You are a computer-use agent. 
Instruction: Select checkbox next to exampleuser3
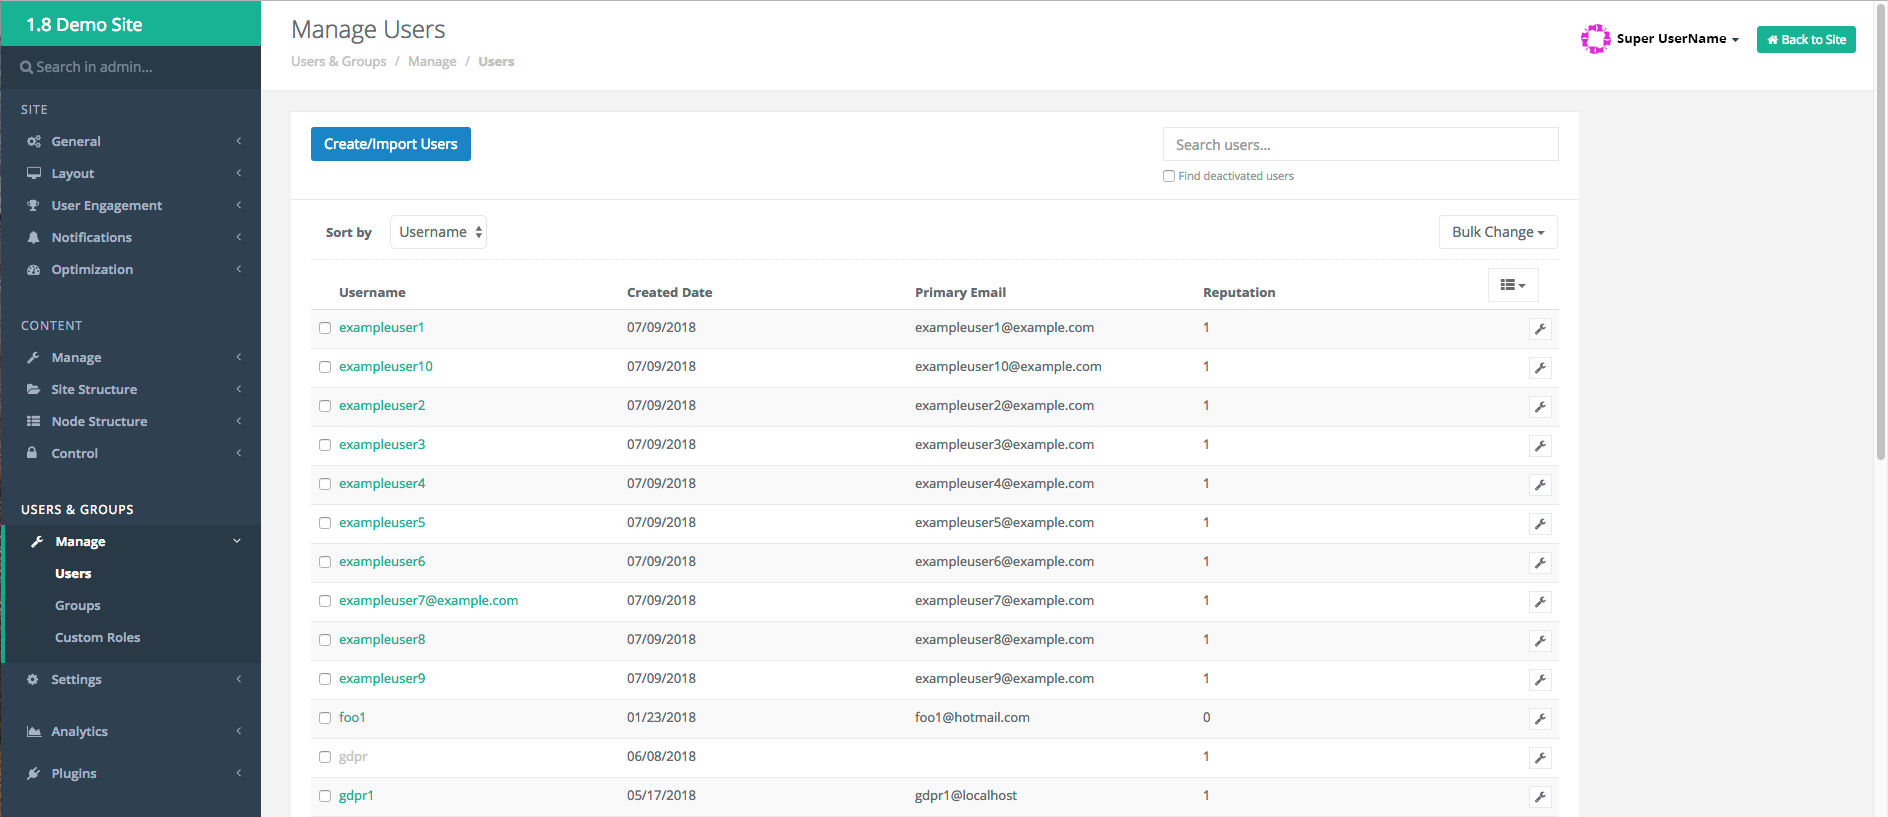click(325, 445)
